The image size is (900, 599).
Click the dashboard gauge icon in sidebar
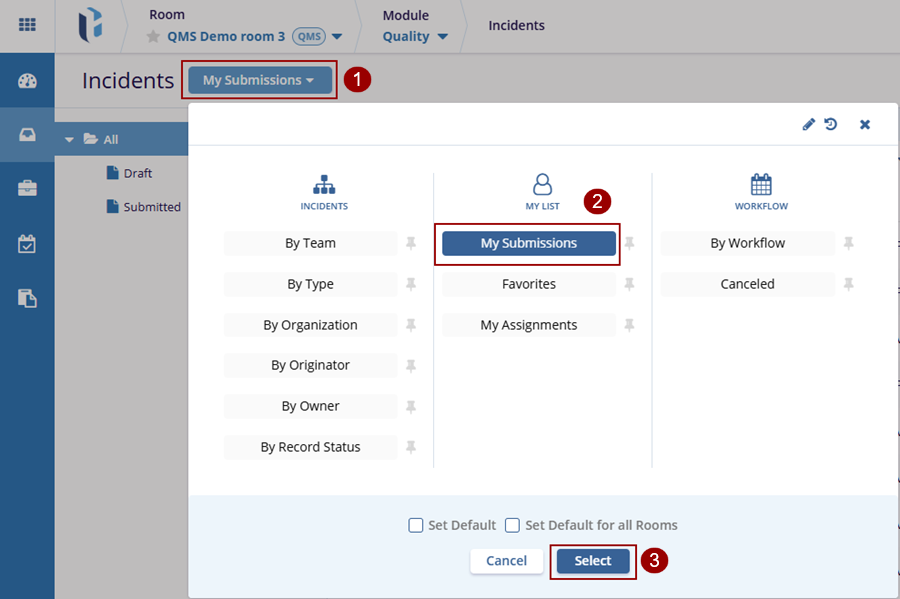[27, 81]
